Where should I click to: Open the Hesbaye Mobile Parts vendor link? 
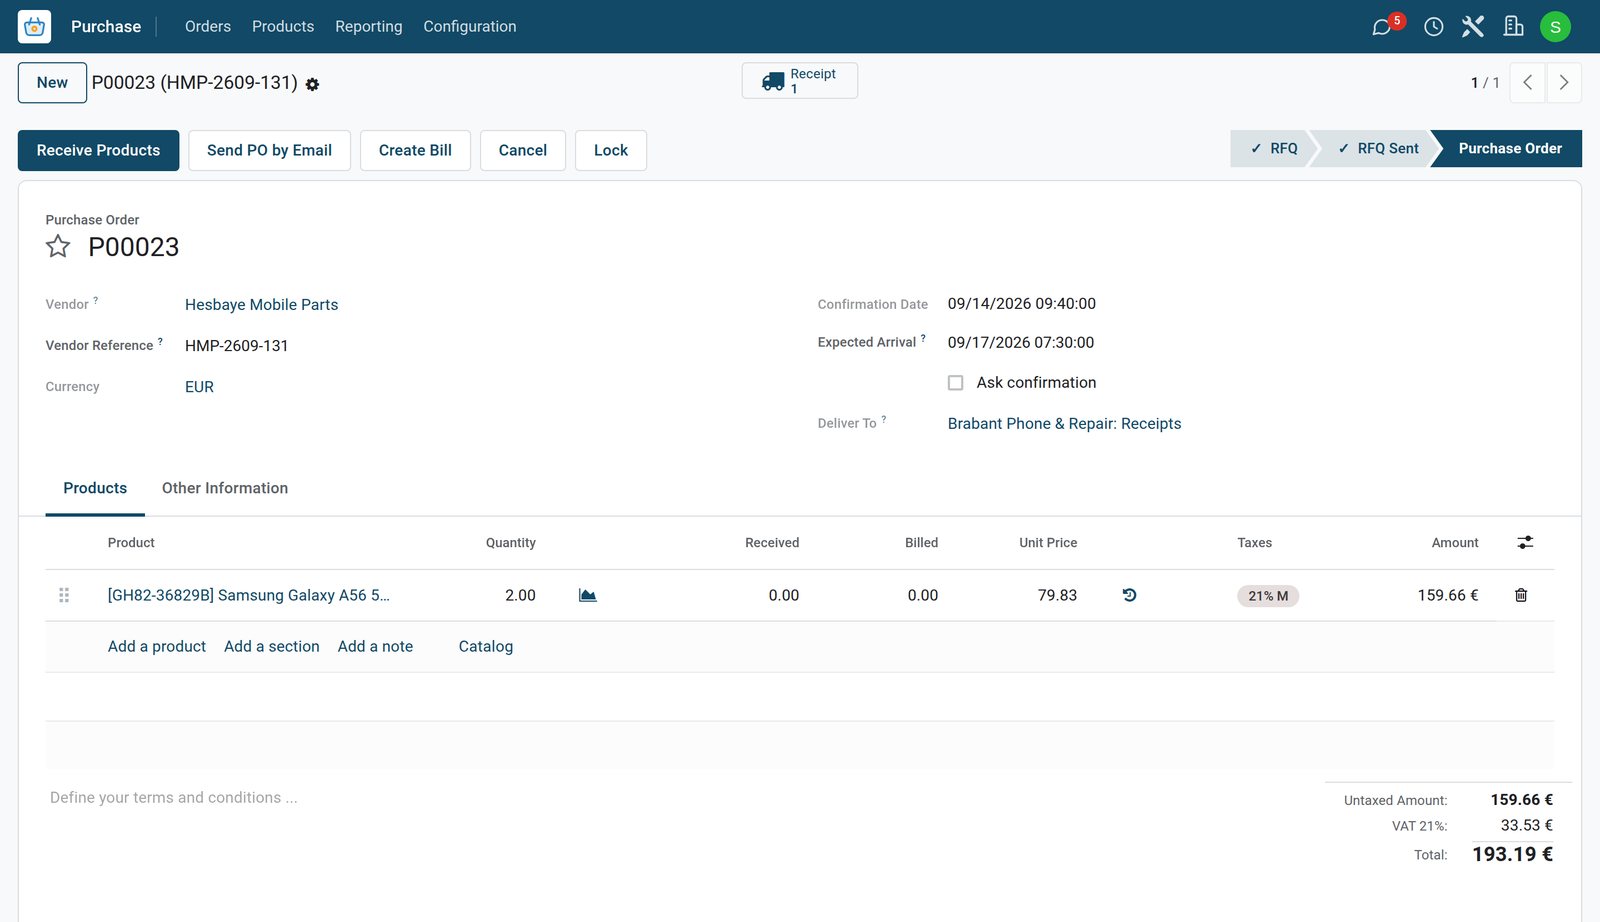[x=262, y=305]
